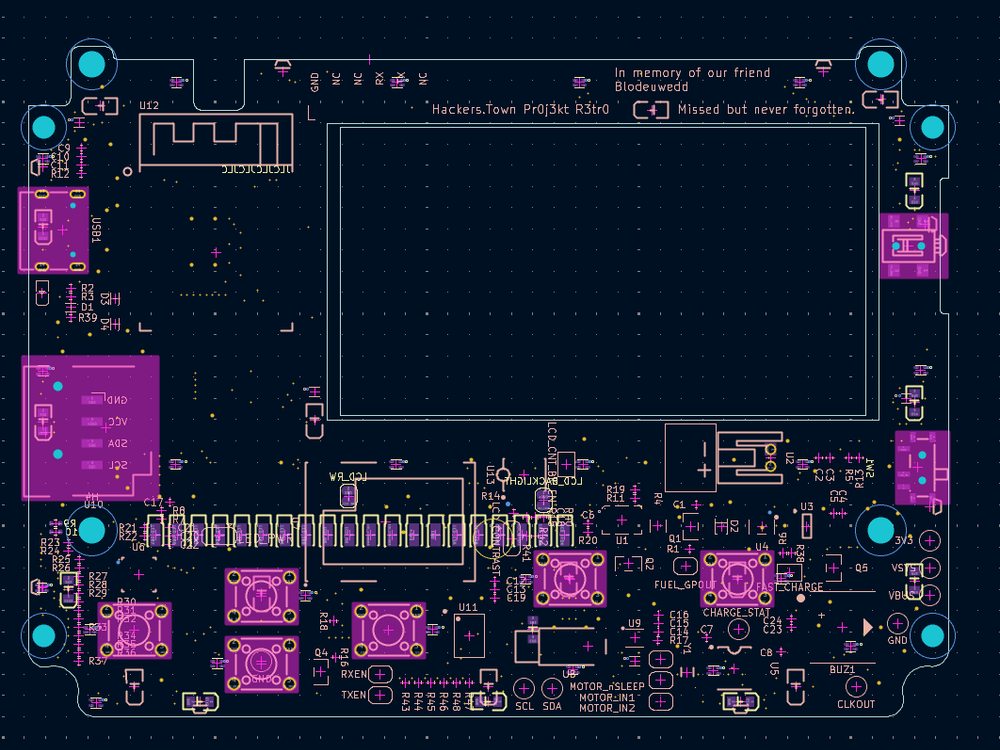Click the U11 footprint outline
Viewport: 1000px width, 750px height.
tap(470, 635)
